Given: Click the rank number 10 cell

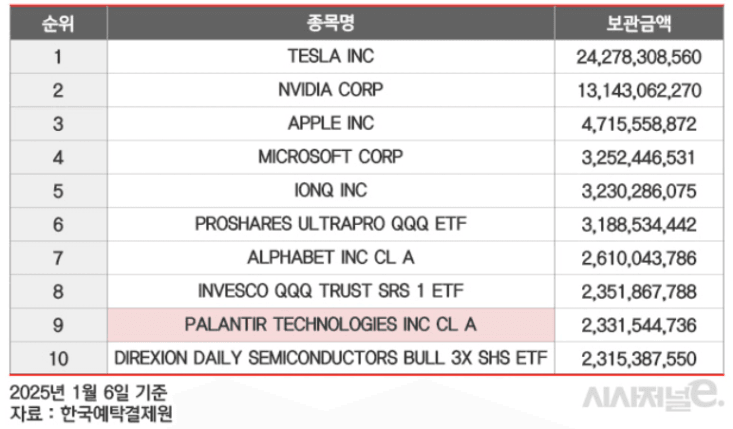Looking at the screenshot, I should 57,357.
